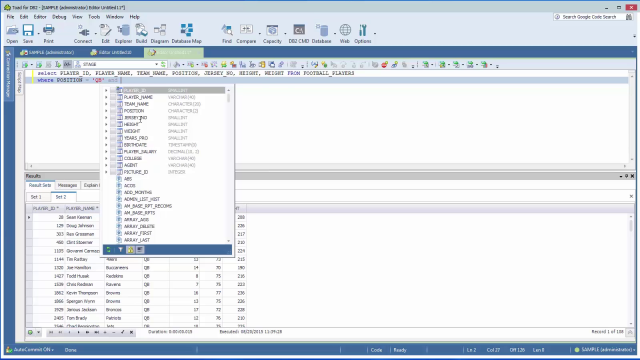The height and width of the screenshot is (360, 640).
Task: Click the editor horizontal scrollbar
Action: (328, 166)
